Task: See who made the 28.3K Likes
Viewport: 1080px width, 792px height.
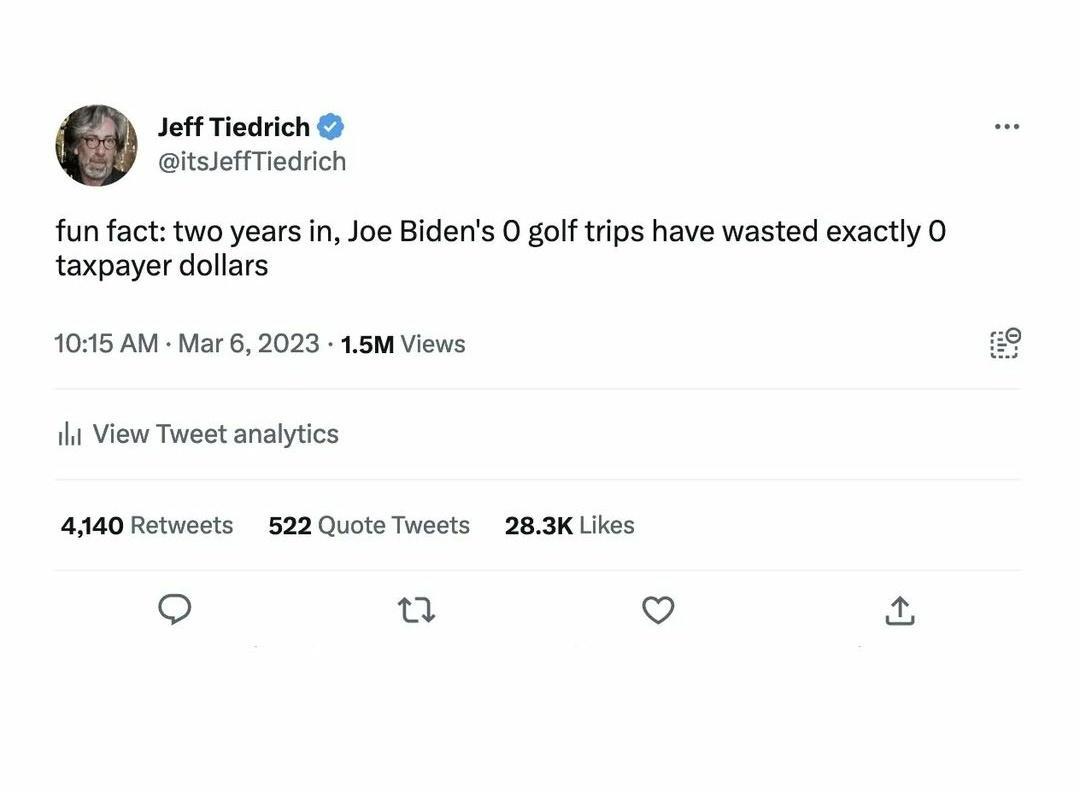Action: (x=569, y=524)
